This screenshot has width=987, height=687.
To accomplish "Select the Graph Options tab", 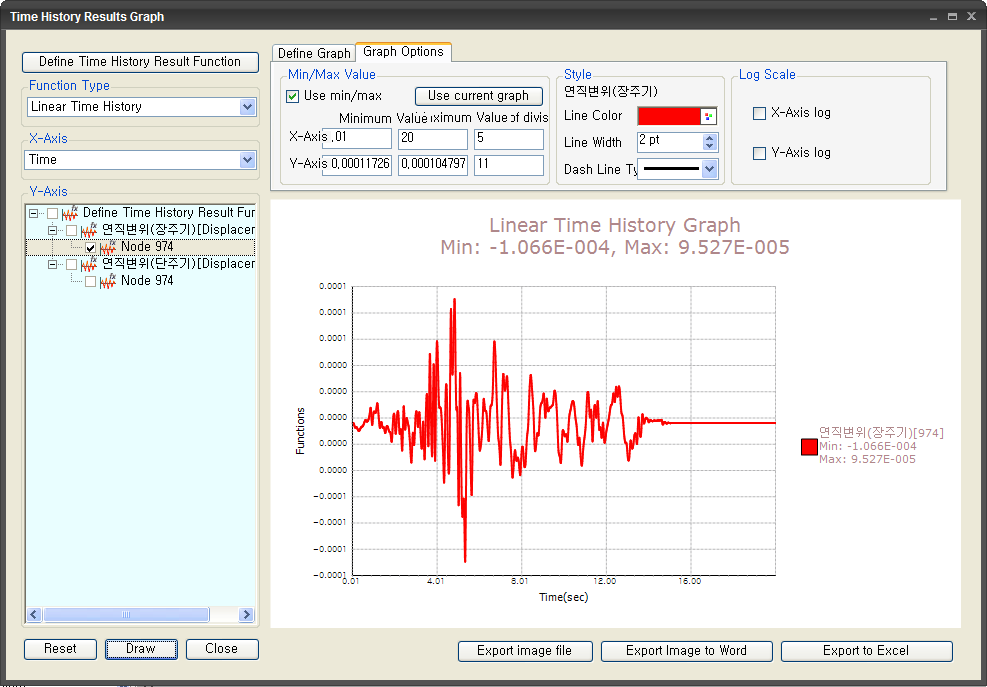I will (403, 52).
